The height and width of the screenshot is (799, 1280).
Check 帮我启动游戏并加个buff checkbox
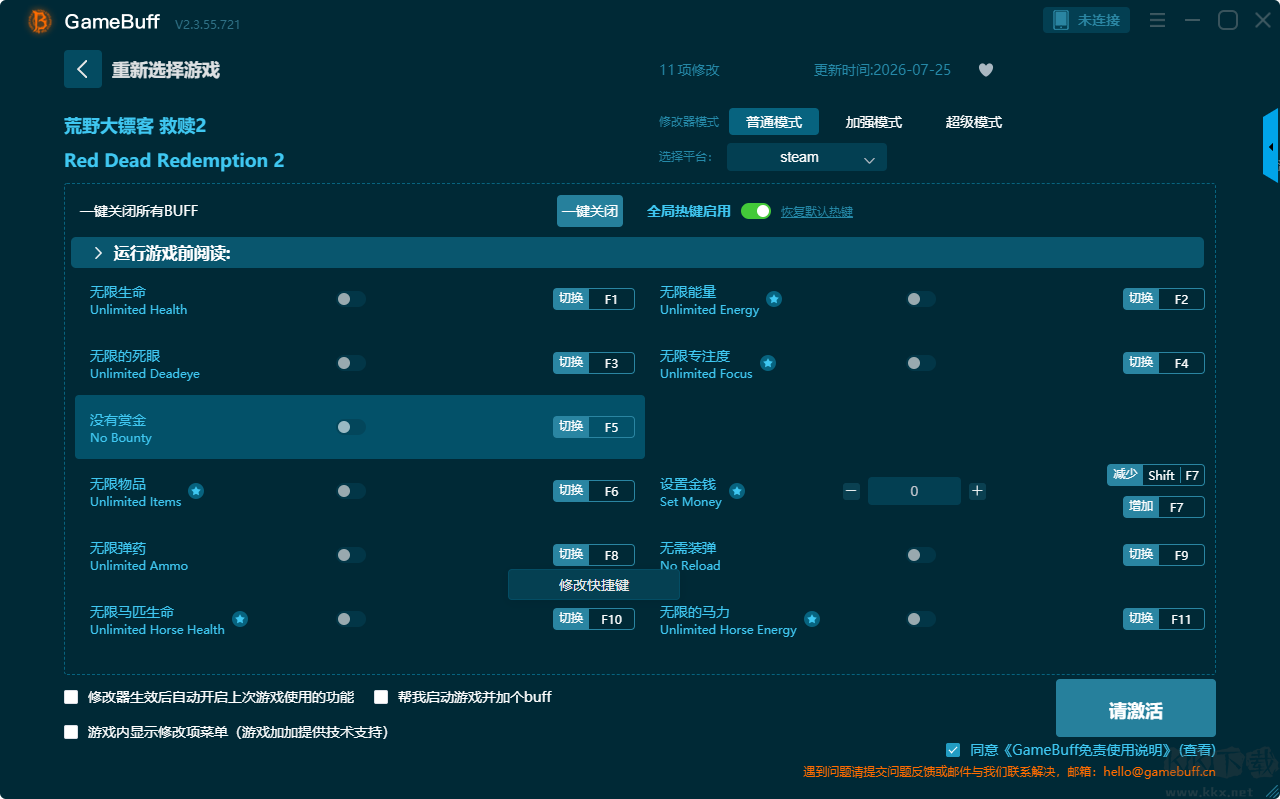pyautogui.click(x=381, y=697)
